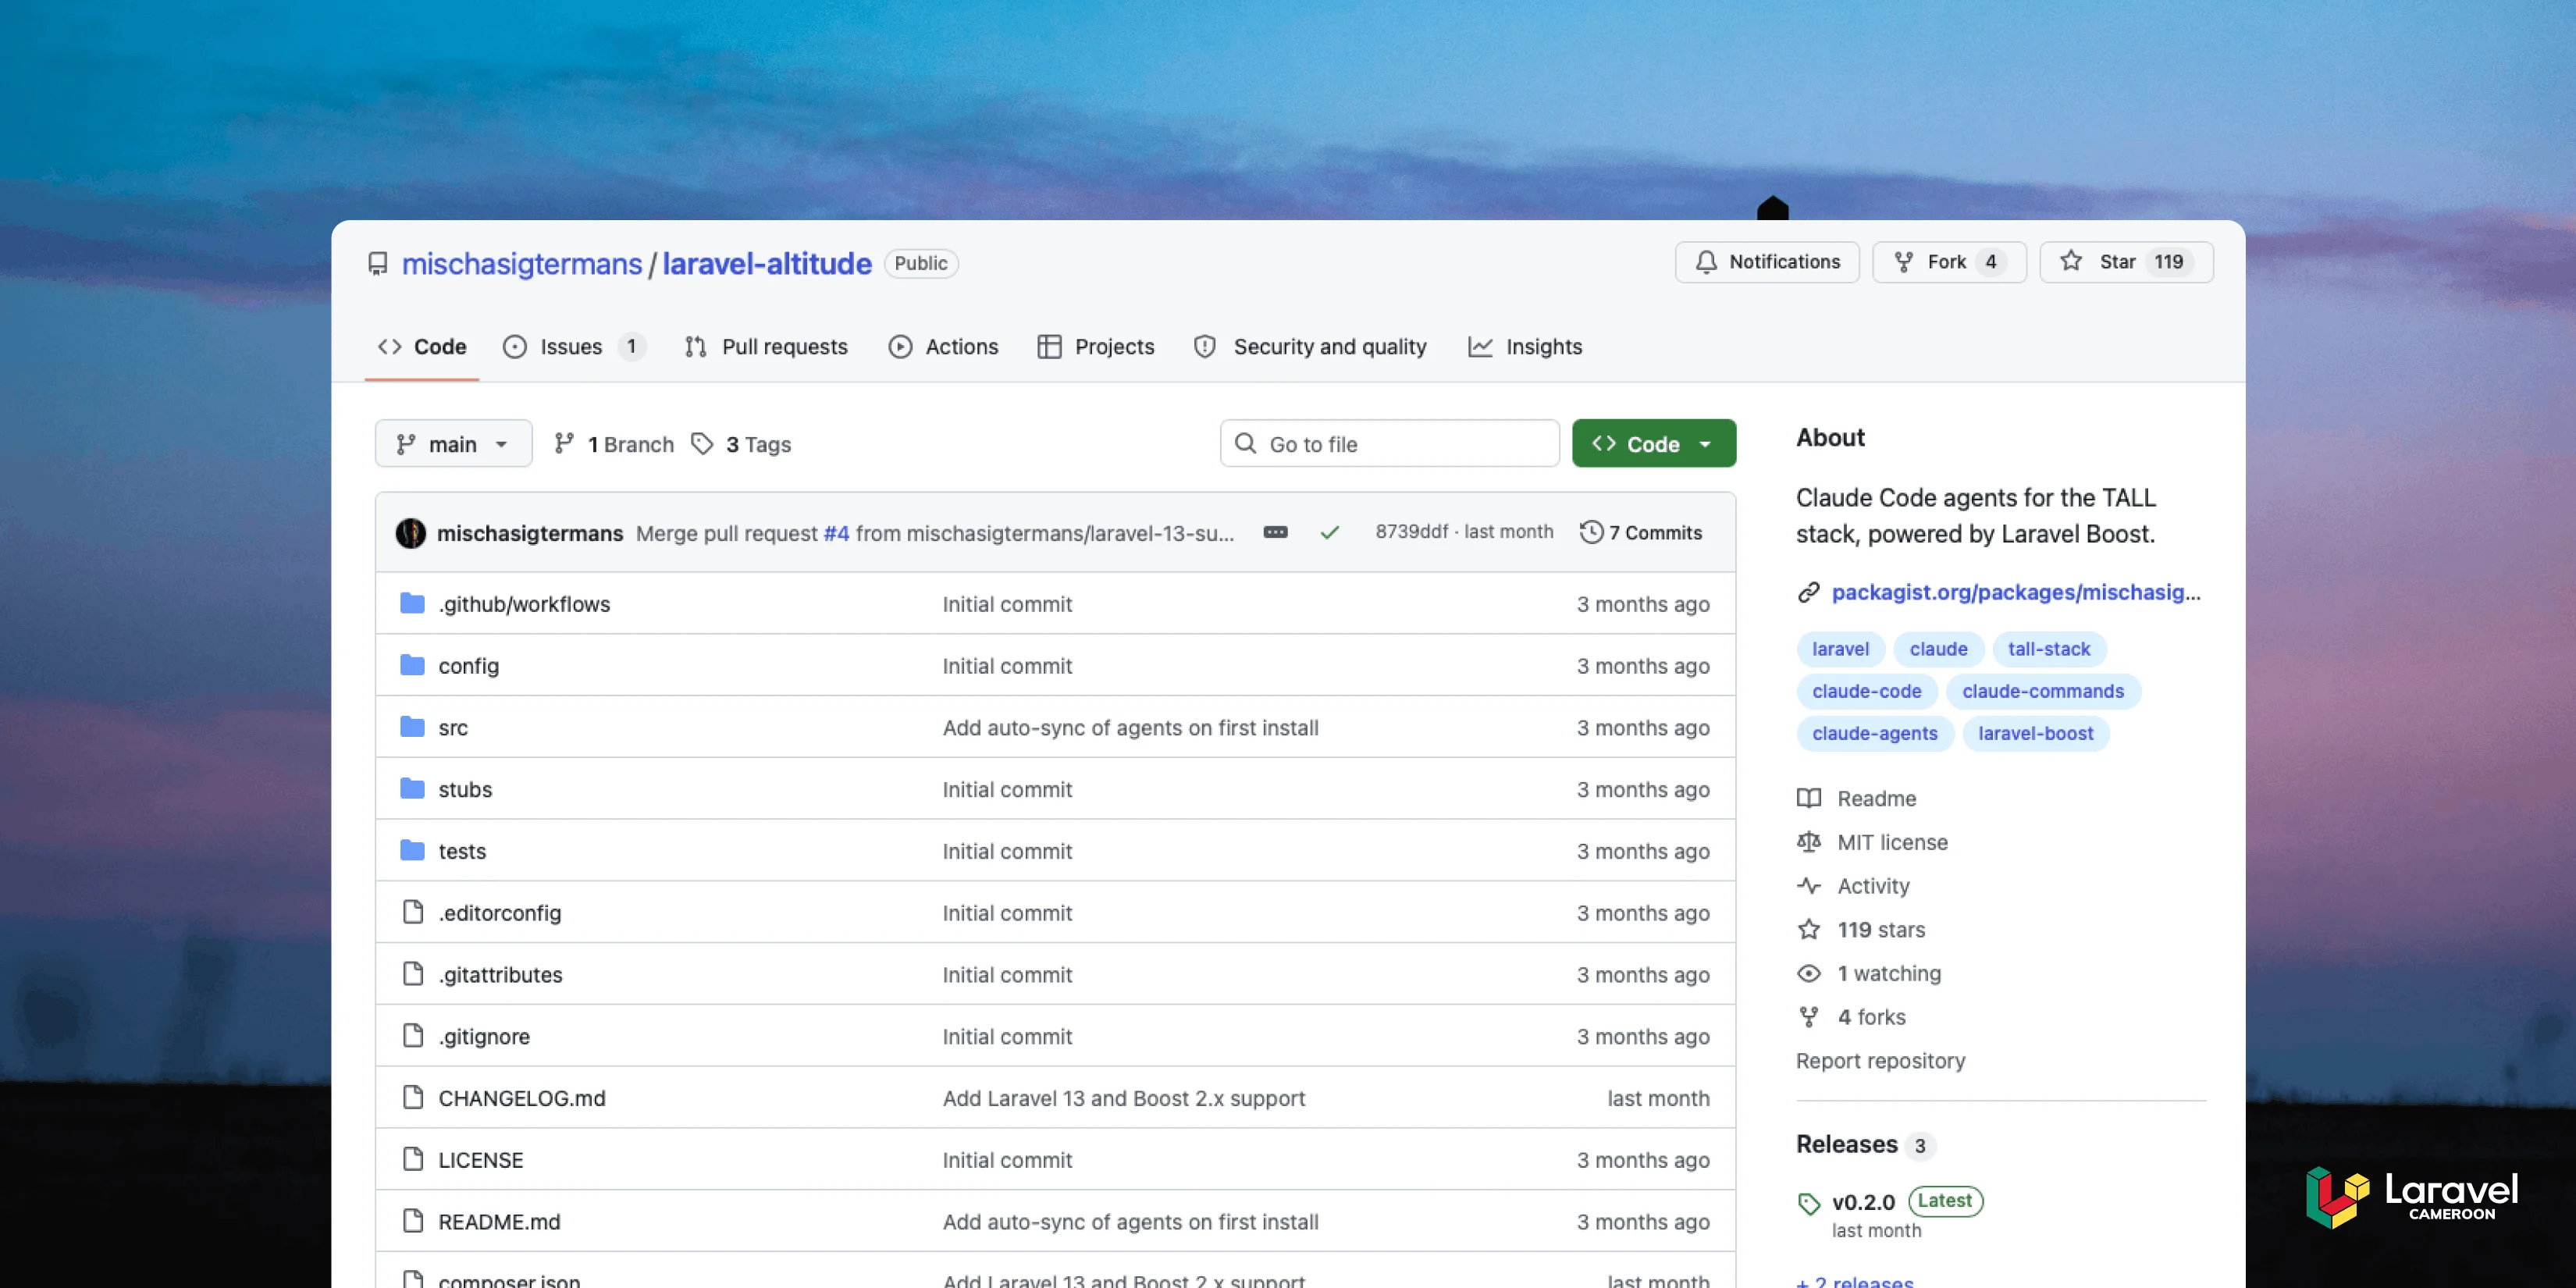Image resolution: width=2576 pixels, height=1288 pixels.
Task: Click the Activity pulse icon
Action: pos(1809,886)
